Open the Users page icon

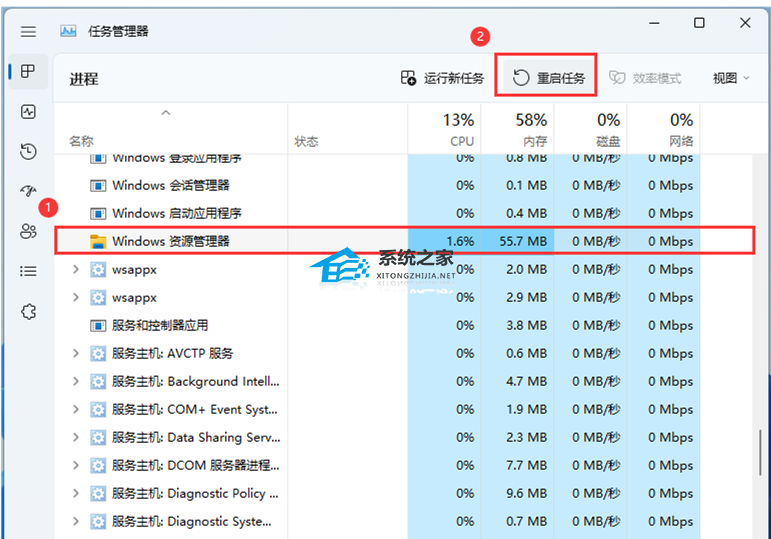(28, 231)
